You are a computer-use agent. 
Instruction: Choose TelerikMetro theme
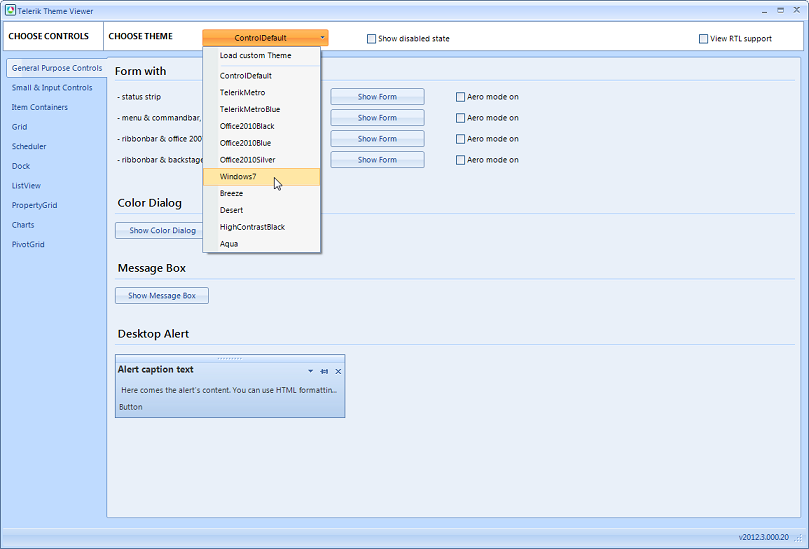pos(262,93)
